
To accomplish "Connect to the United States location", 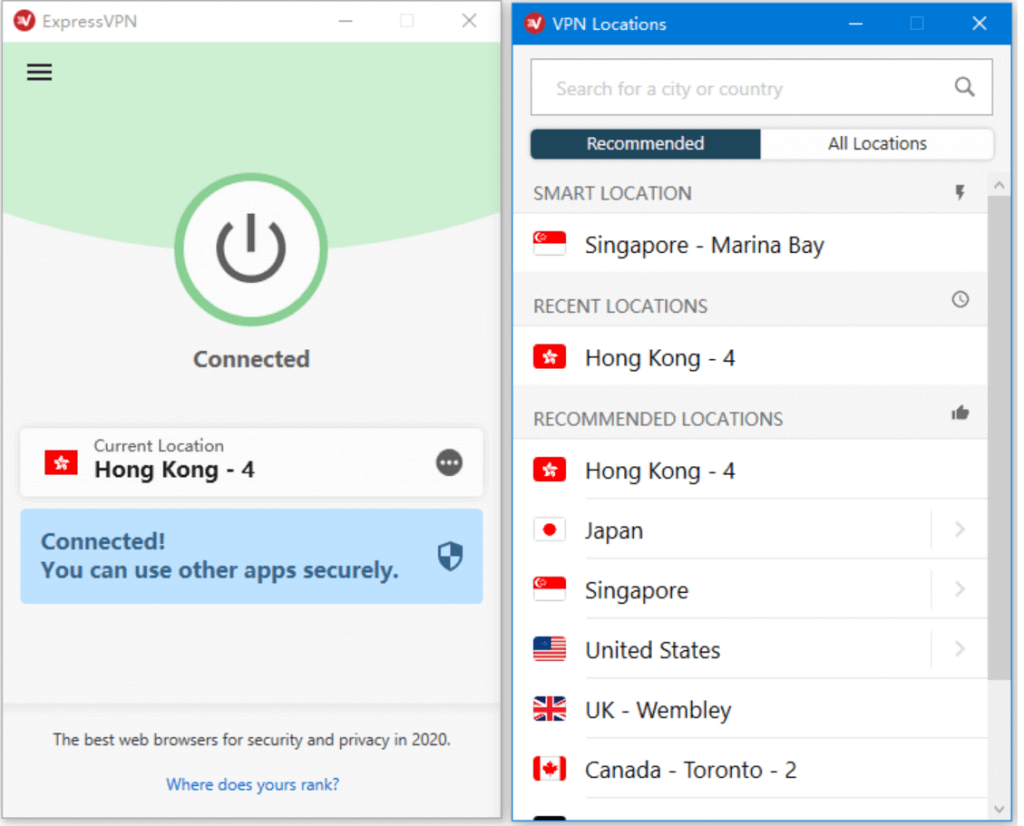I will tap(722, 650).
